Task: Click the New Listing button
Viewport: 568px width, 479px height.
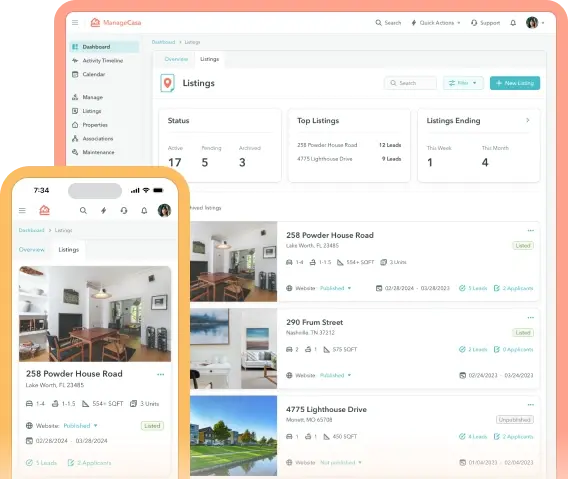Action: (515, 83)
